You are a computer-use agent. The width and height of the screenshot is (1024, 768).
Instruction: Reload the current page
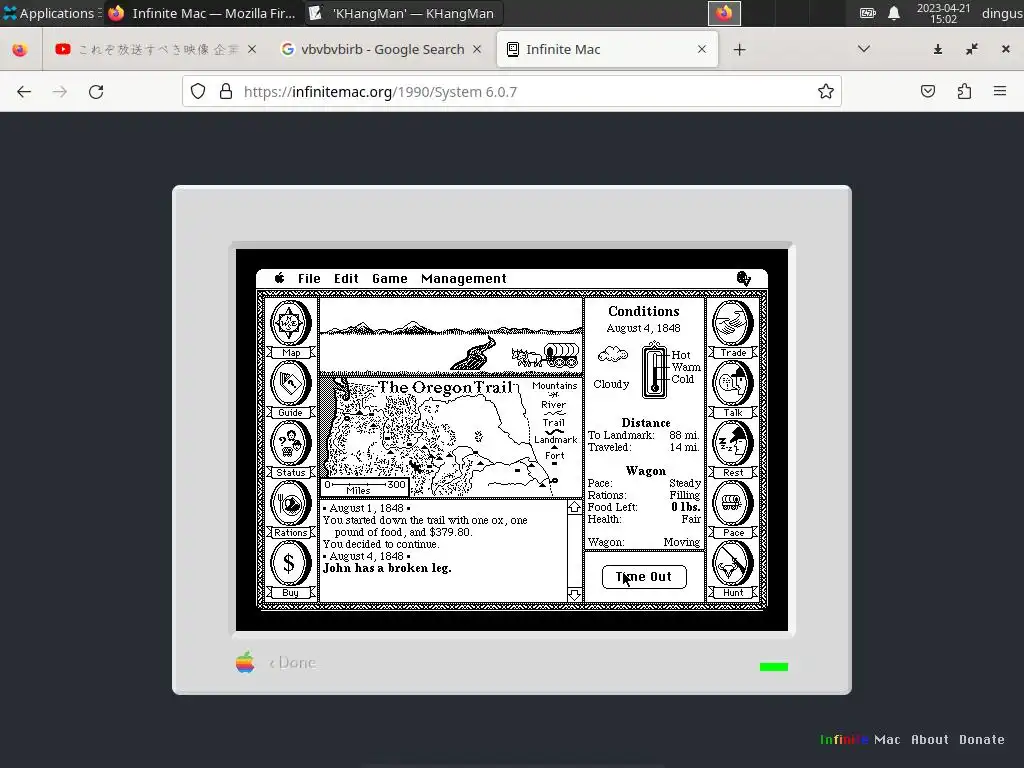tap(96, 91)
